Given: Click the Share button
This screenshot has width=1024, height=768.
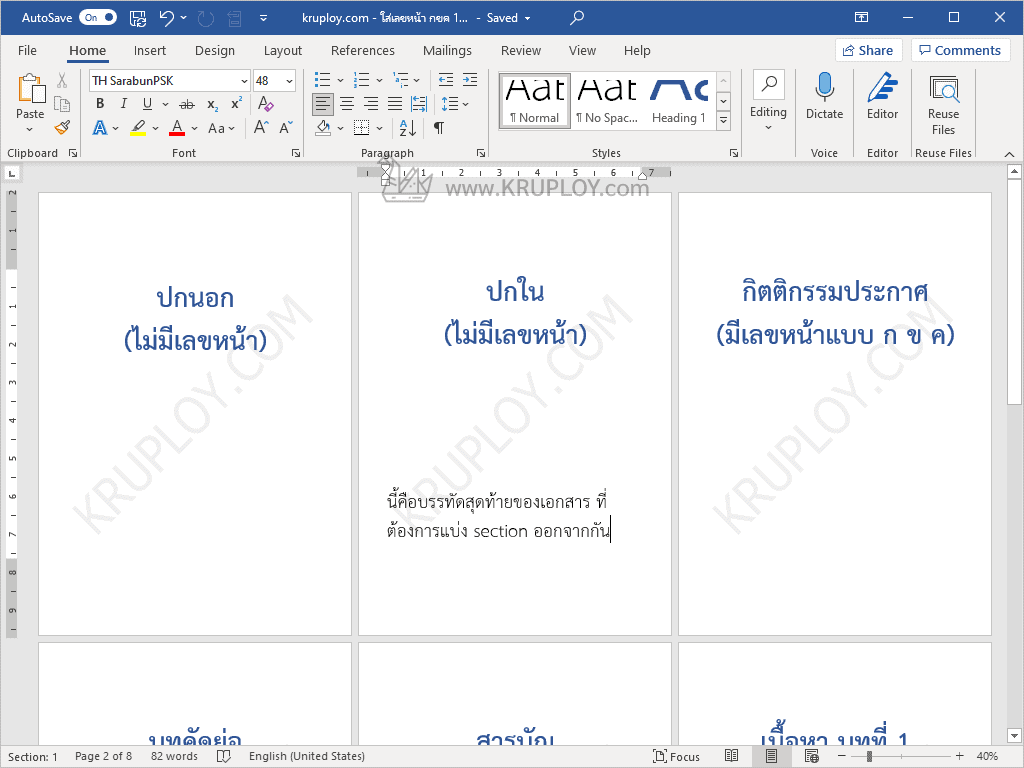Looking at the screenshot, I should click(x=866, y=51).
